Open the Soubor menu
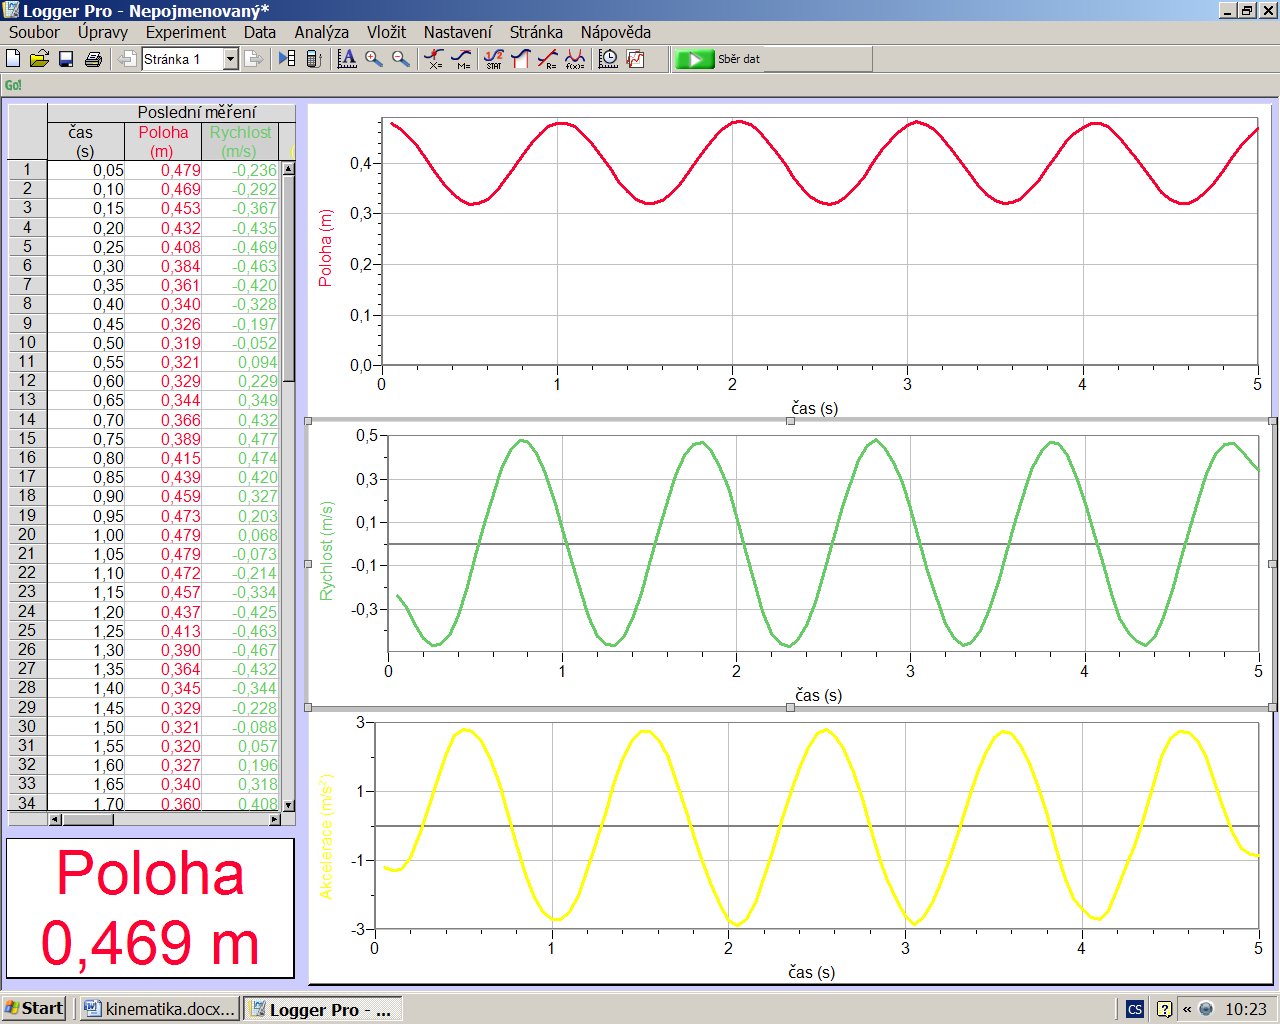The image size is (1280, 1024). point(34,32)
